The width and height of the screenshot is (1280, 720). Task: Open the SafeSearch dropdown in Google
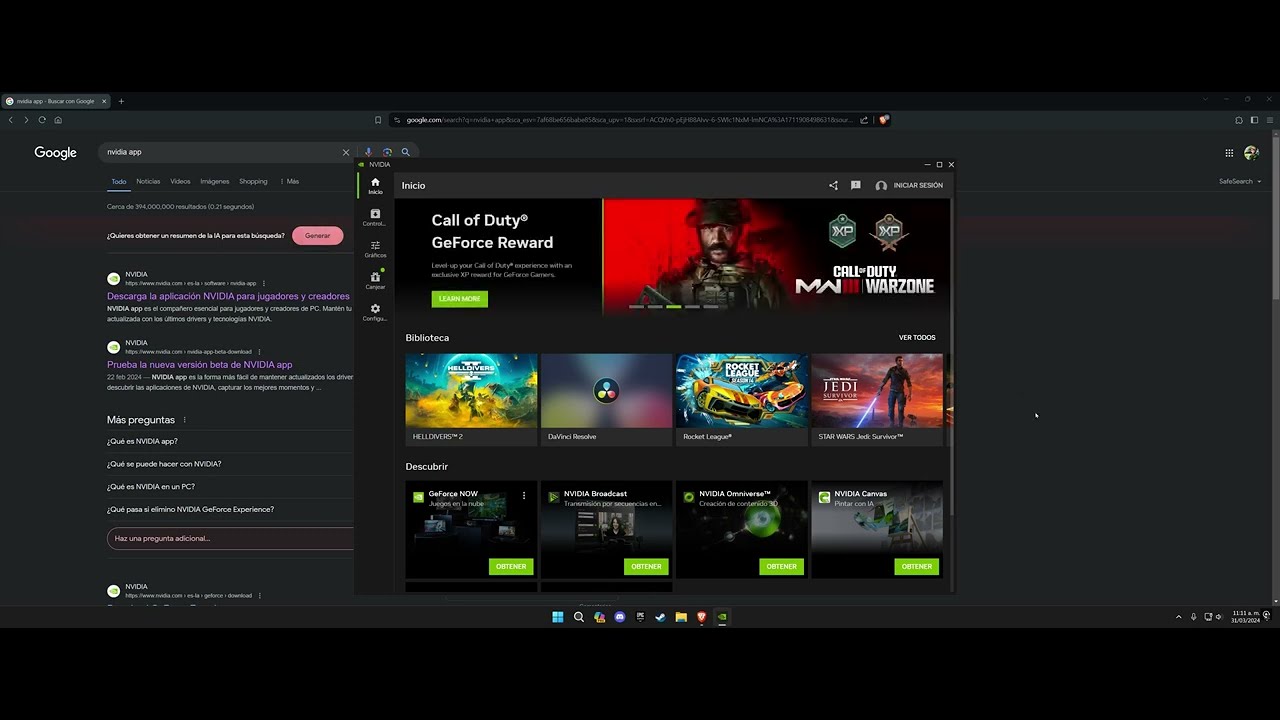[x=1240, y=181]
